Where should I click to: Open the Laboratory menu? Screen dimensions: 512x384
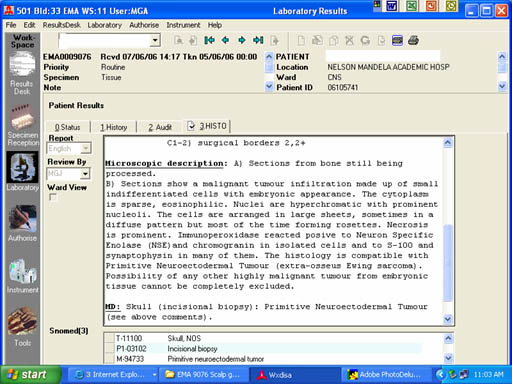105,25
